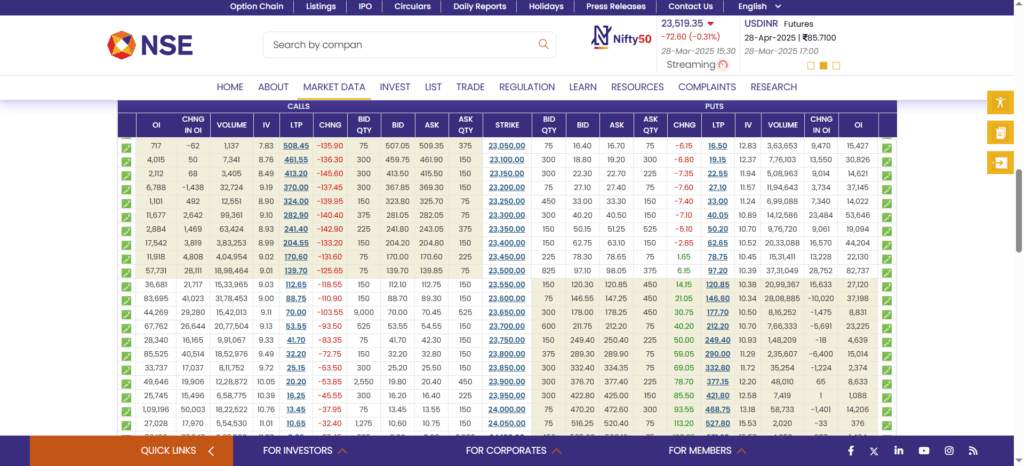Viewport: 1024px width, 466px height.
Task: Expand the For Members footer menu
Action: (x=709, y=450)
